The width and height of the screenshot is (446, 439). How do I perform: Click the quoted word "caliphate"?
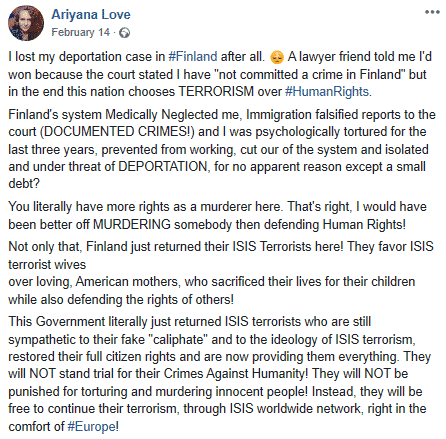(178, 339)
